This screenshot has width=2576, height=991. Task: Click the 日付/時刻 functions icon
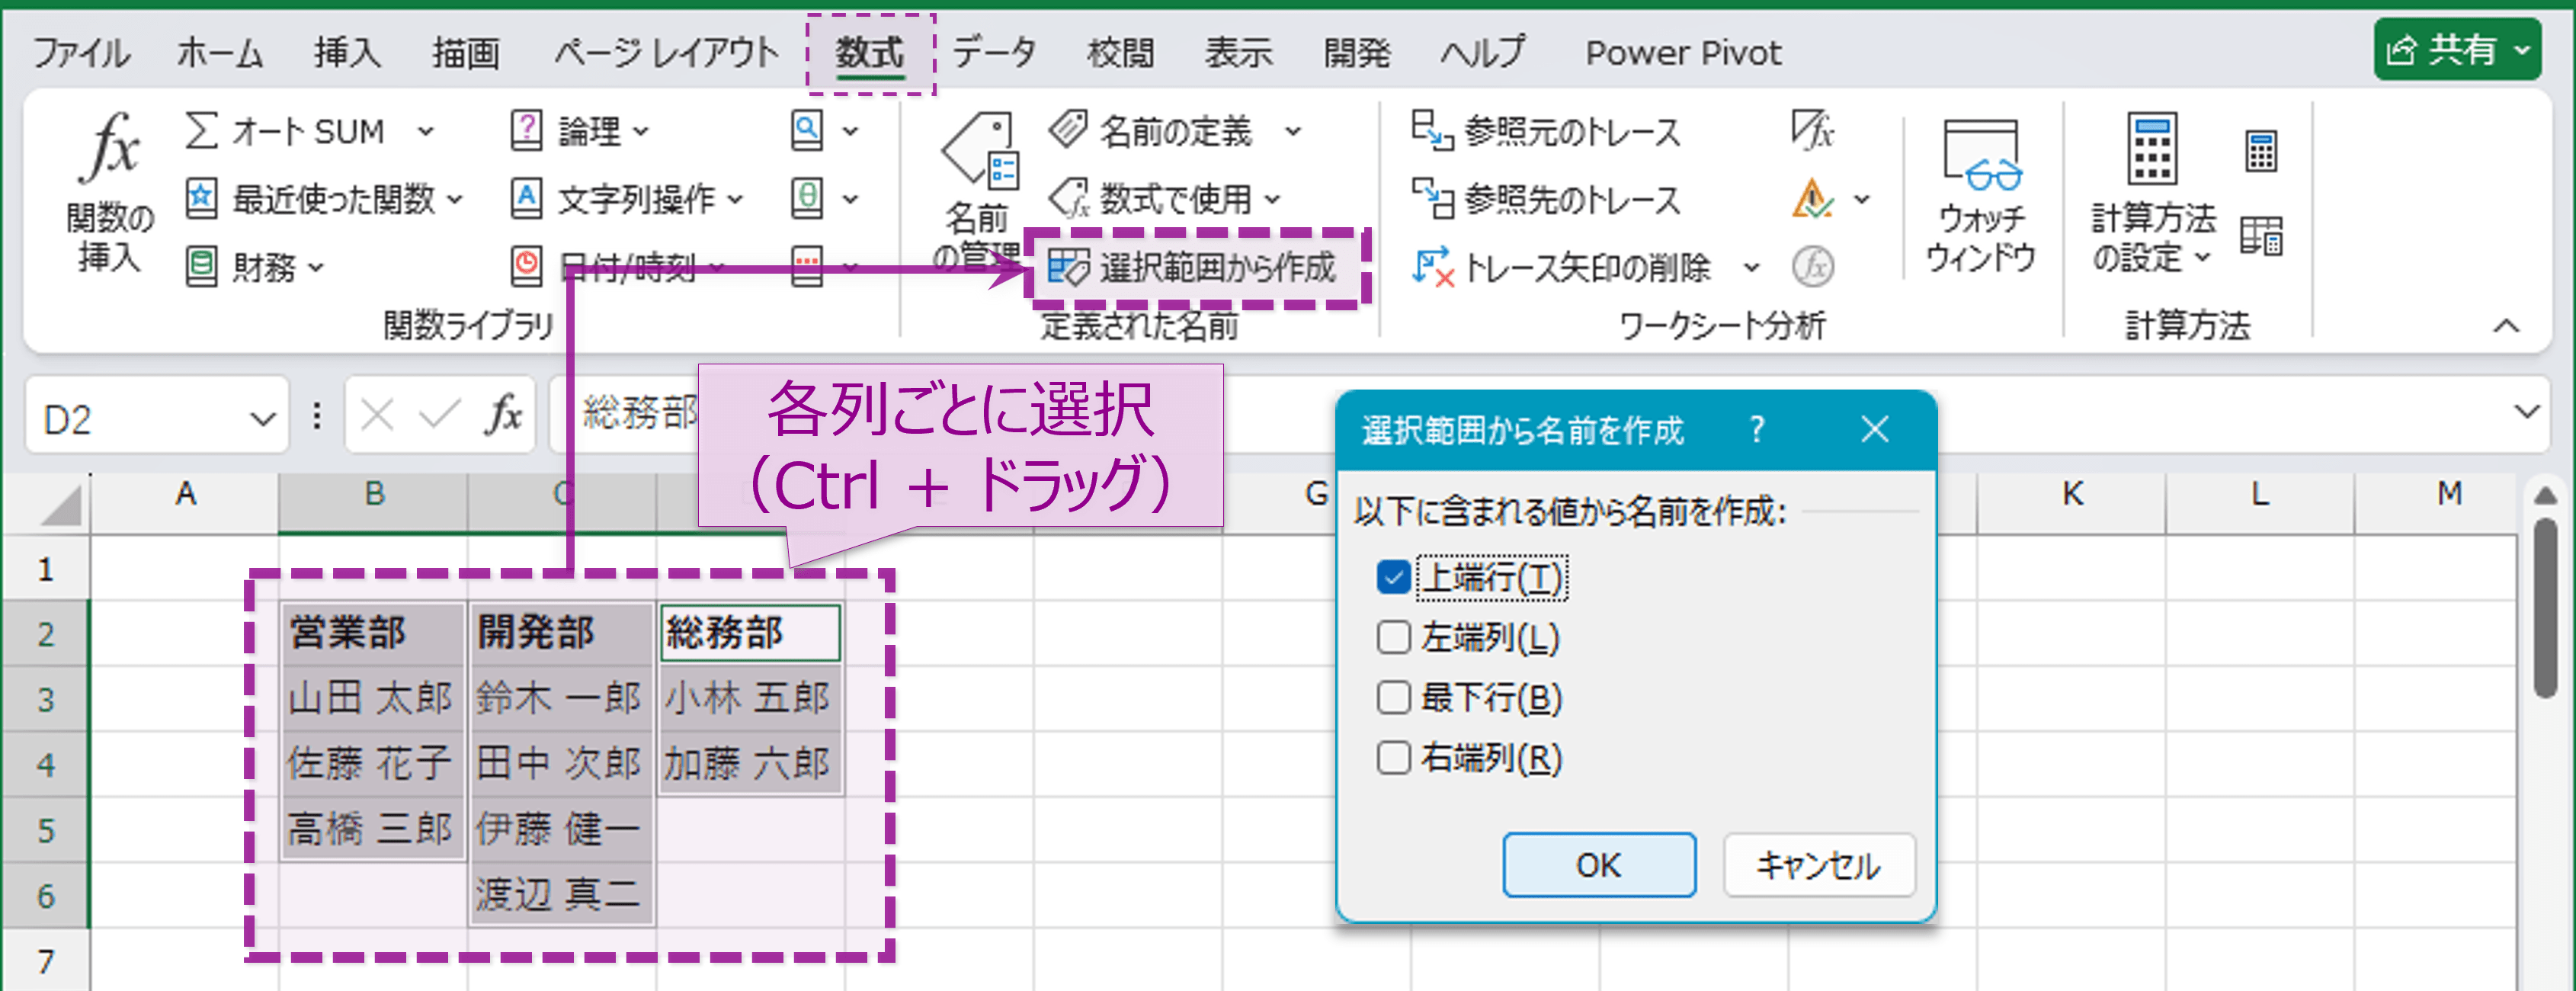(527, 266)
